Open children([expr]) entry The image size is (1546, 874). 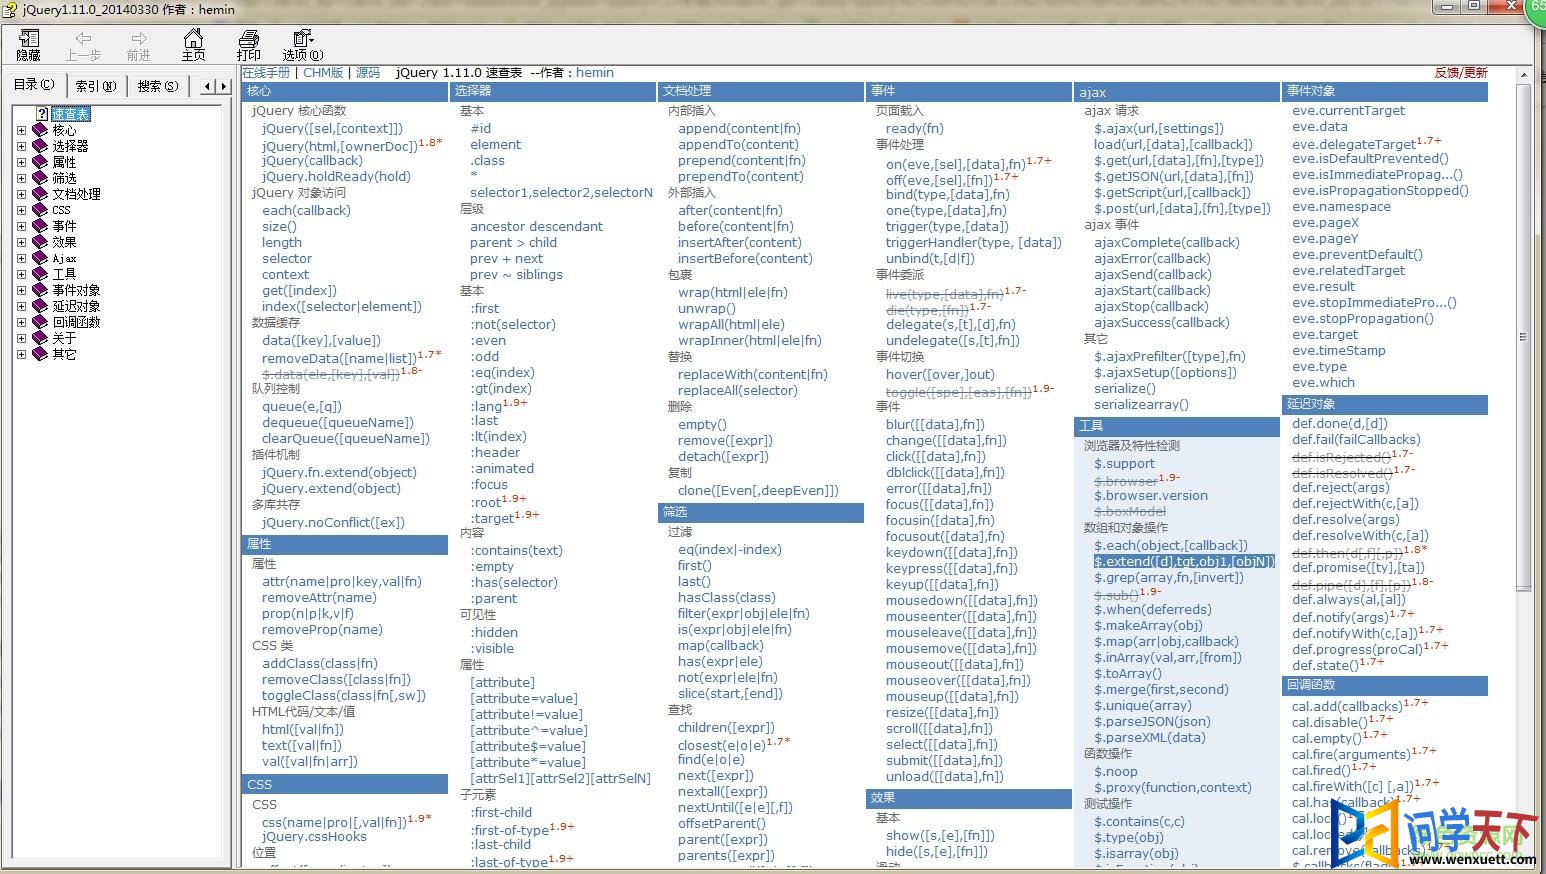click(726, 727)
